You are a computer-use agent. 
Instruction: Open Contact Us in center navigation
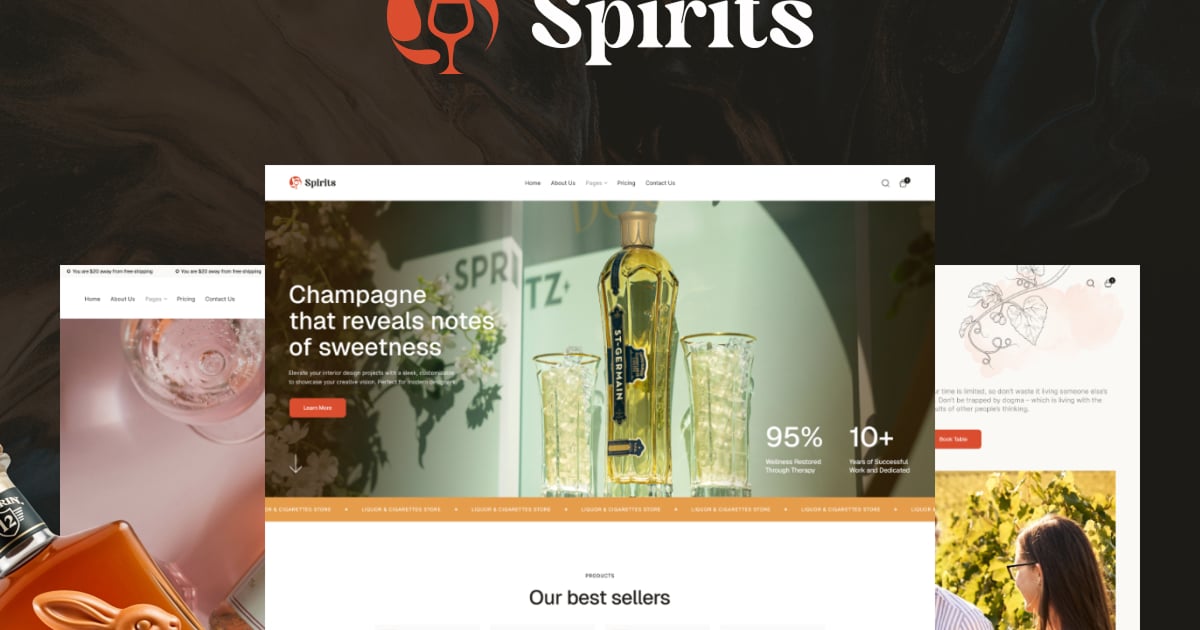[x=660, y=183]
